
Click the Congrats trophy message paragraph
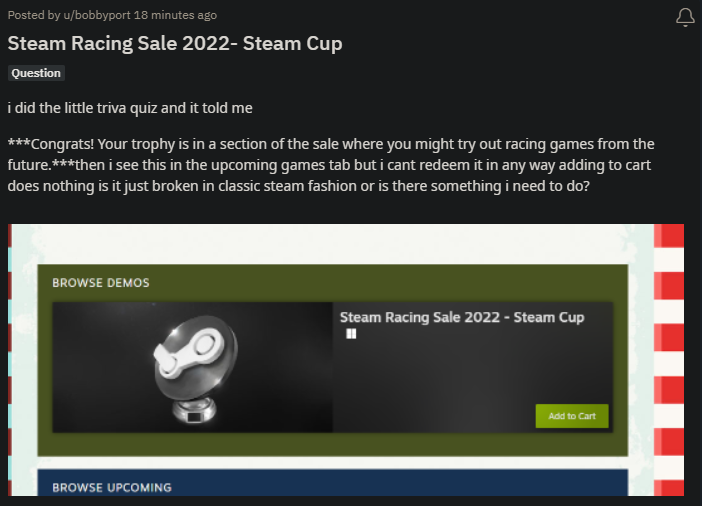click(x=331, y=165)
